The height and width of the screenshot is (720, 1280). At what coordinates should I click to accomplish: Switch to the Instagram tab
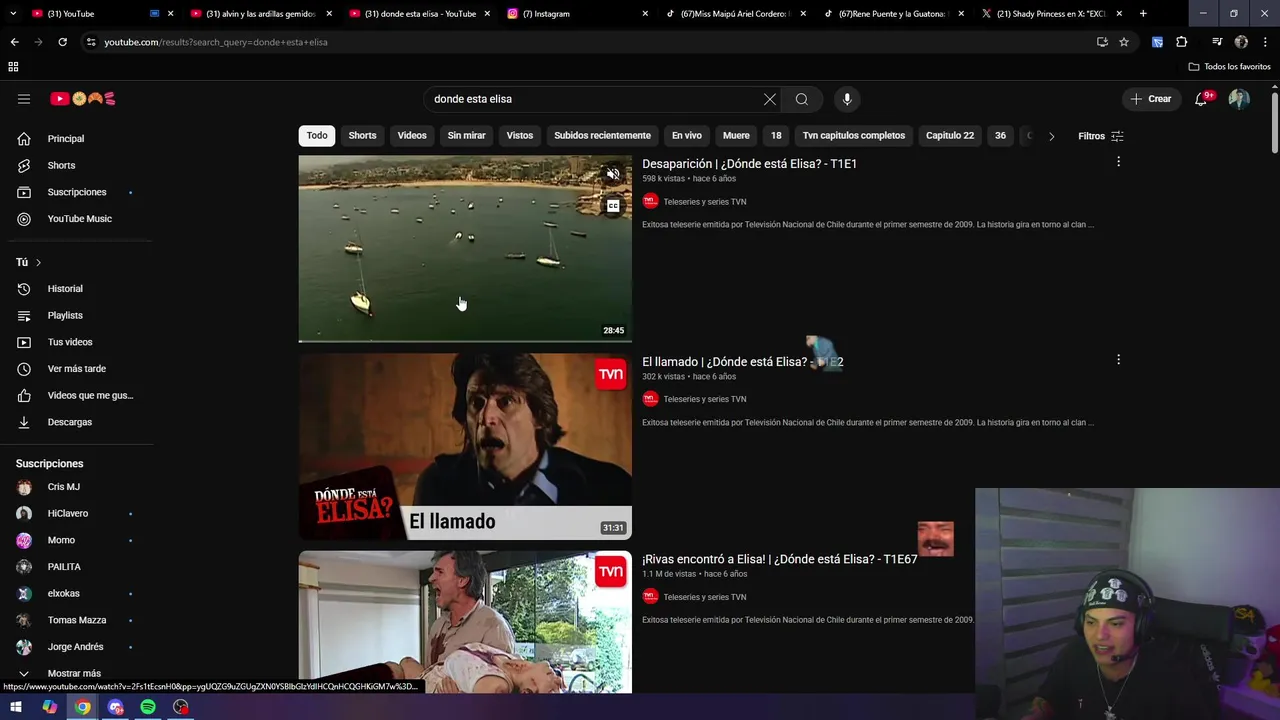[577, 14]
